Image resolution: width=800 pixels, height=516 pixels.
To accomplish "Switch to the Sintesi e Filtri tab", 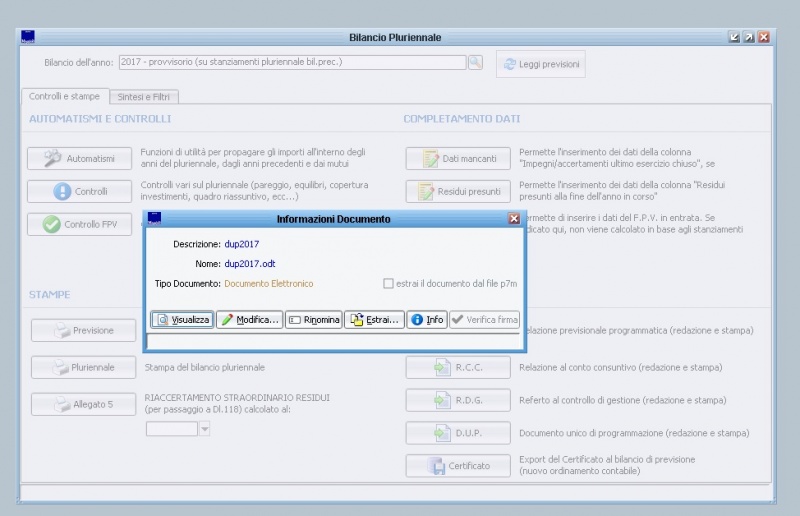I will click(x=143, y=96).
